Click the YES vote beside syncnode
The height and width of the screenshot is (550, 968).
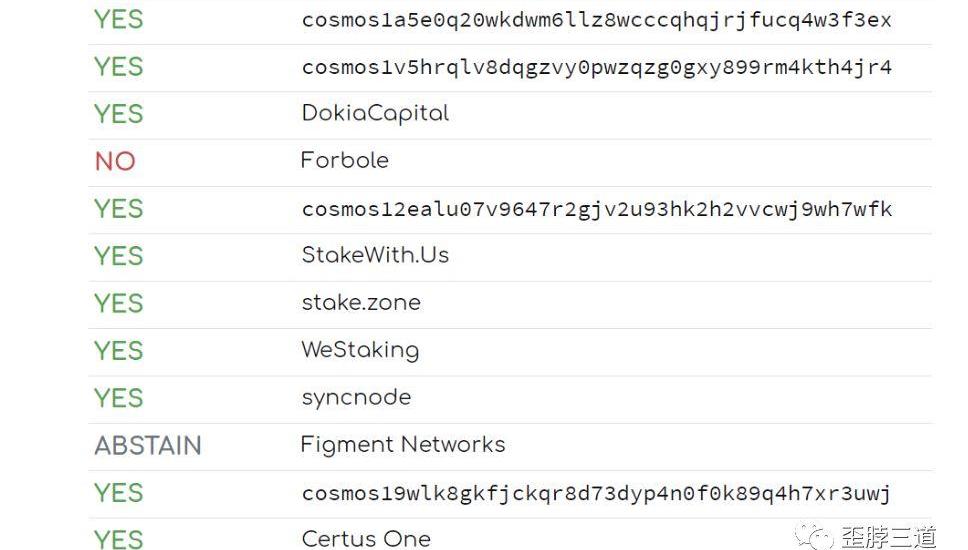pyautogui.click(x=119, y=397)
